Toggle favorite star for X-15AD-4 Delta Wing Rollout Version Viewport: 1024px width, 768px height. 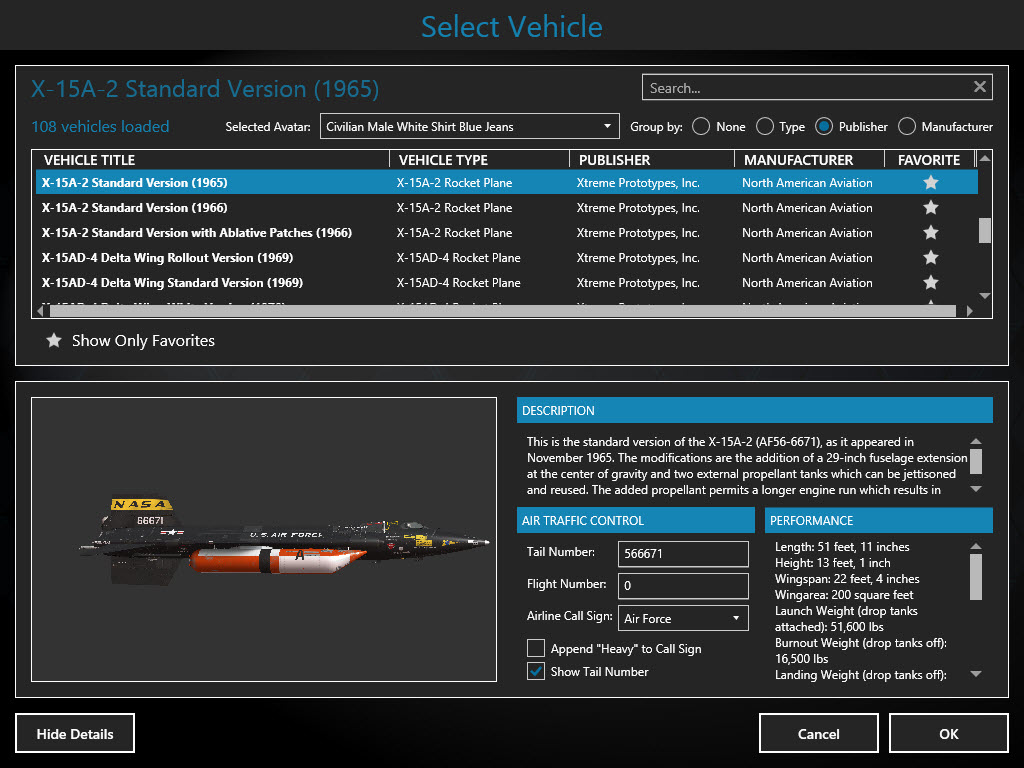pyautogui.click(x=931, y=258)
